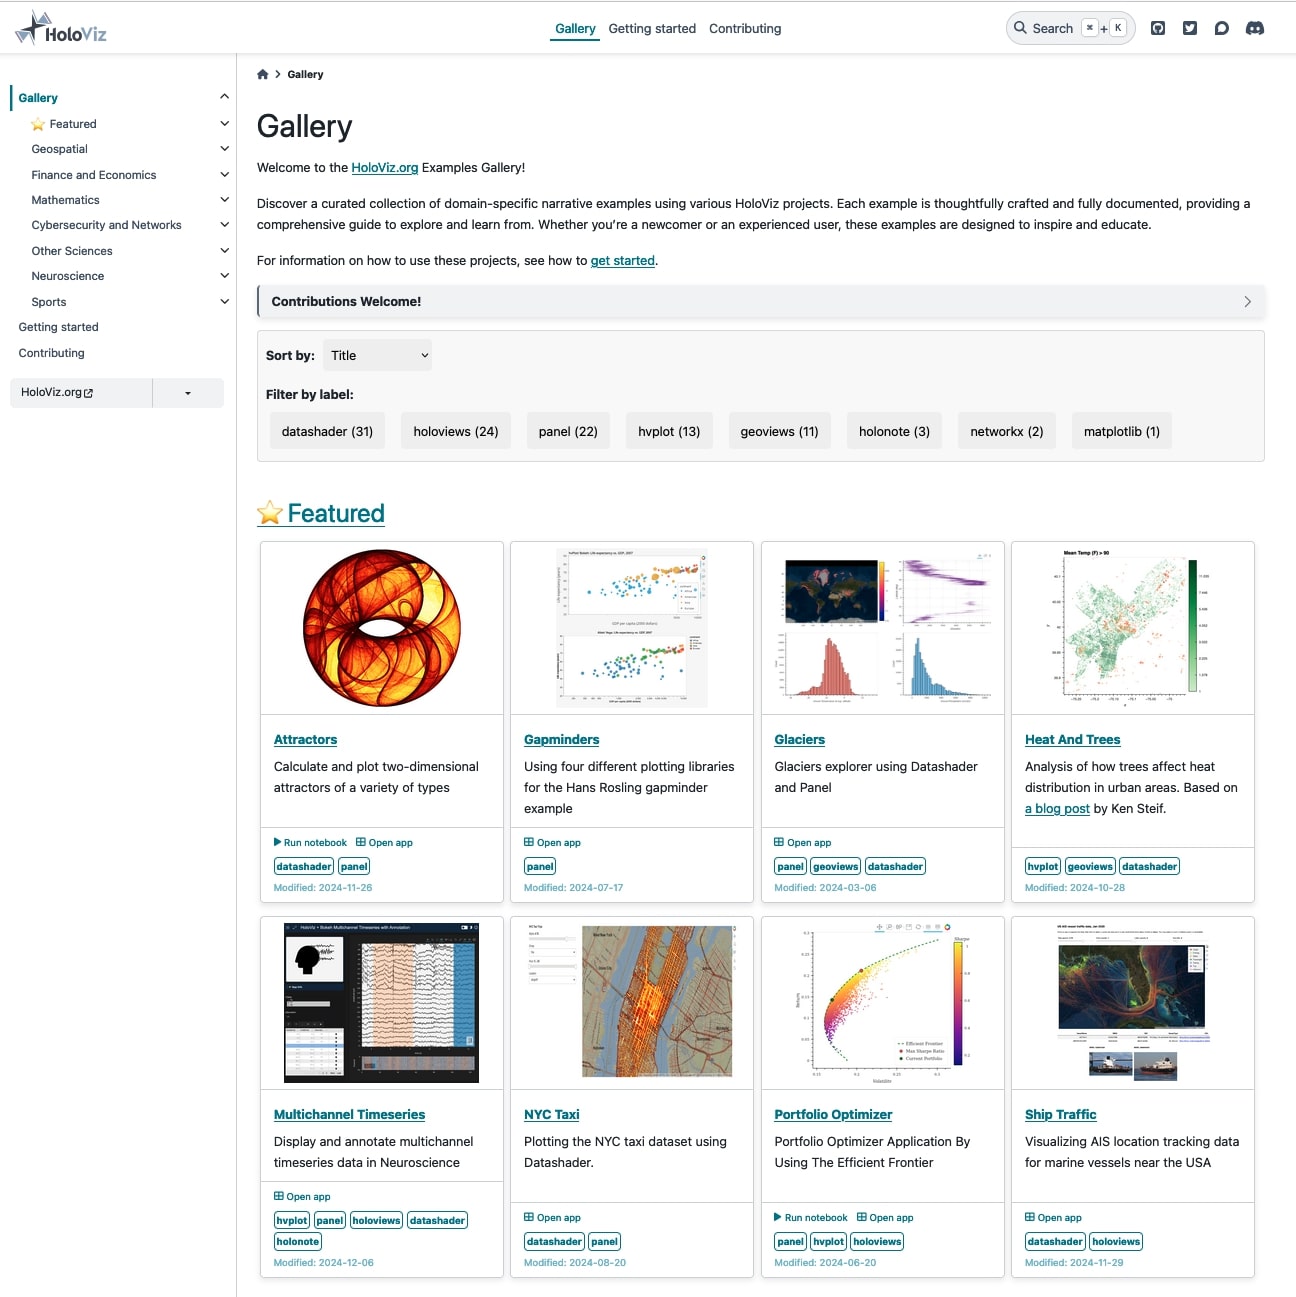Switch to the Getting started tab
The image size is (1296, 1297).
652,28
